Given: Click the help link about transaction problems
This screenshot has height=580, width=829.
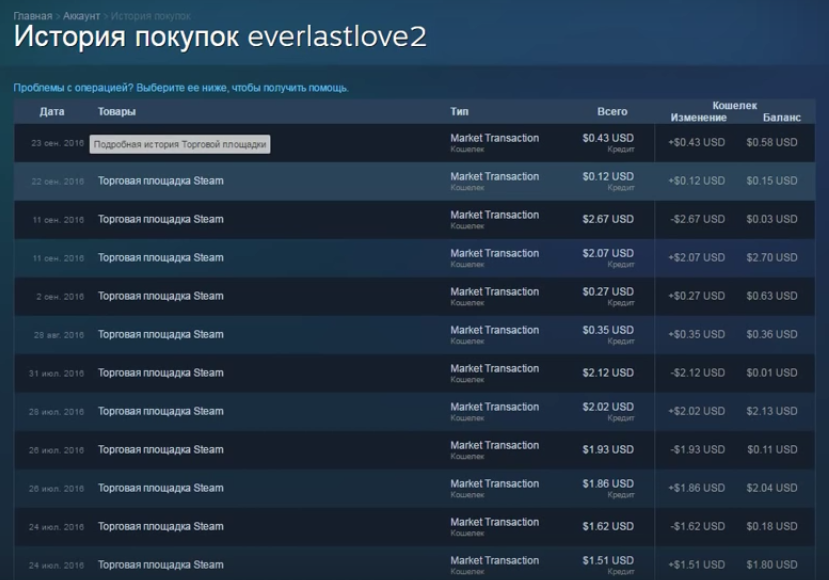Looking at the screenshot, I should click(x=181, y=88).
